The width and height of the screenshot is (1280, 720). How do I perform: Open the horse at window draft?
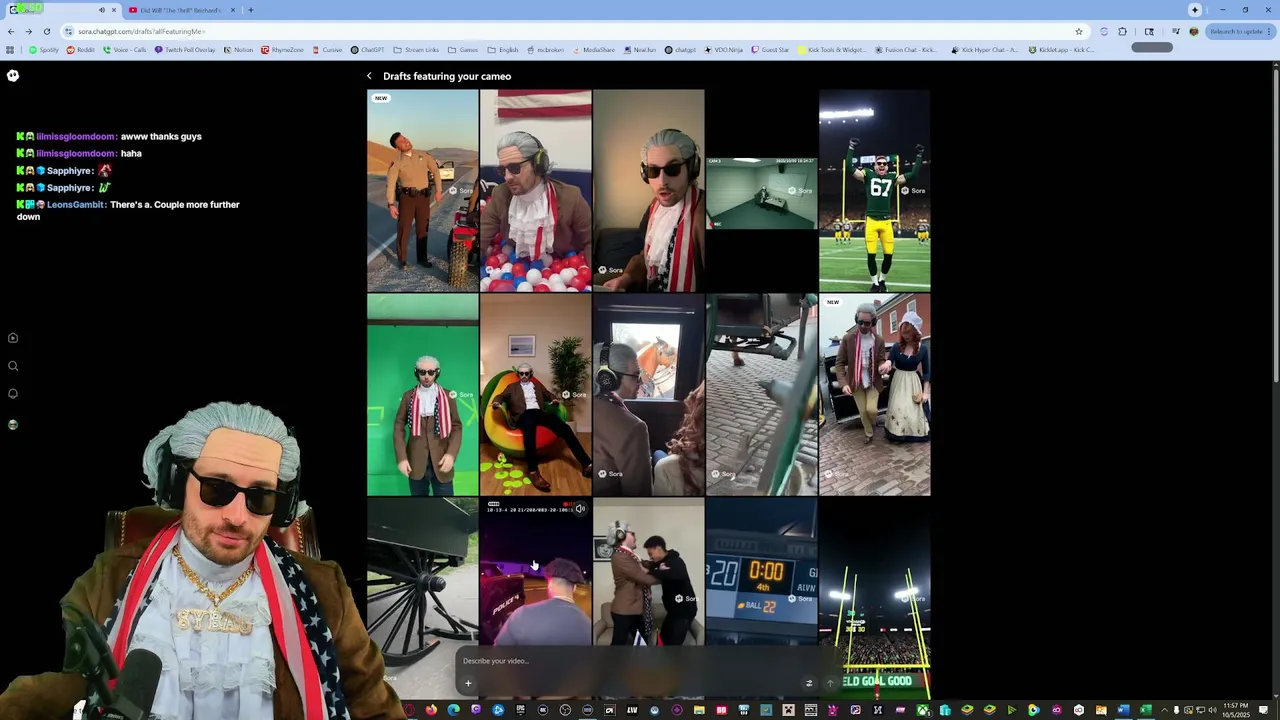click(648, 395)
